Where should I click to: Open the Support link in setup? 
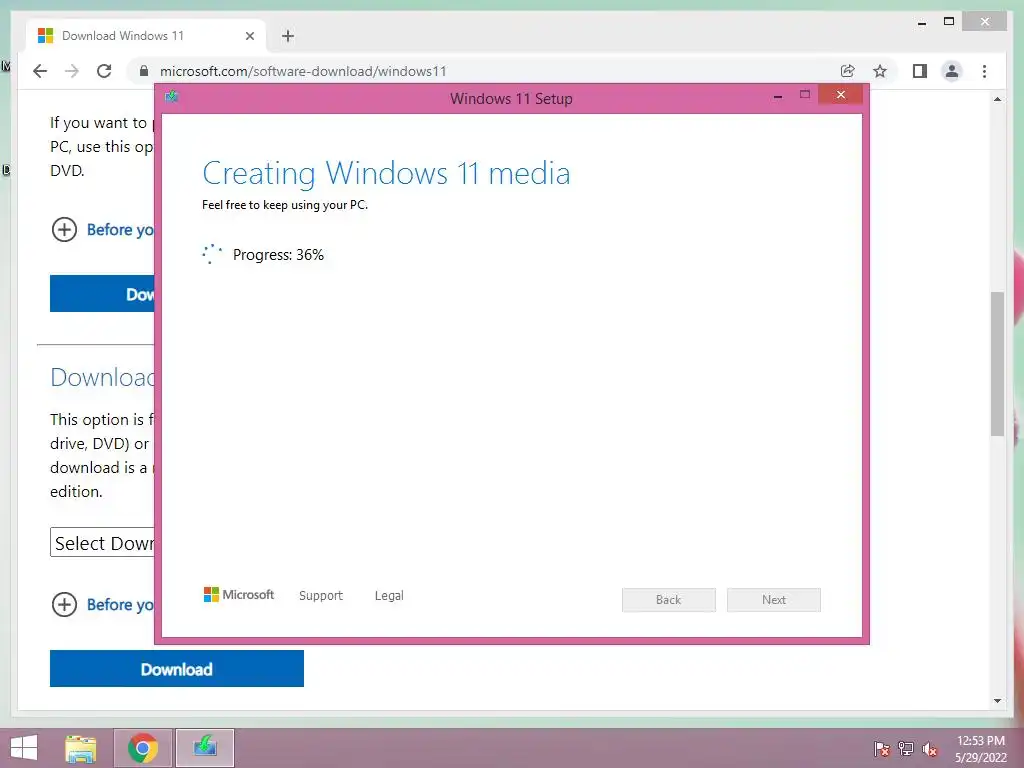coord(321,596)
